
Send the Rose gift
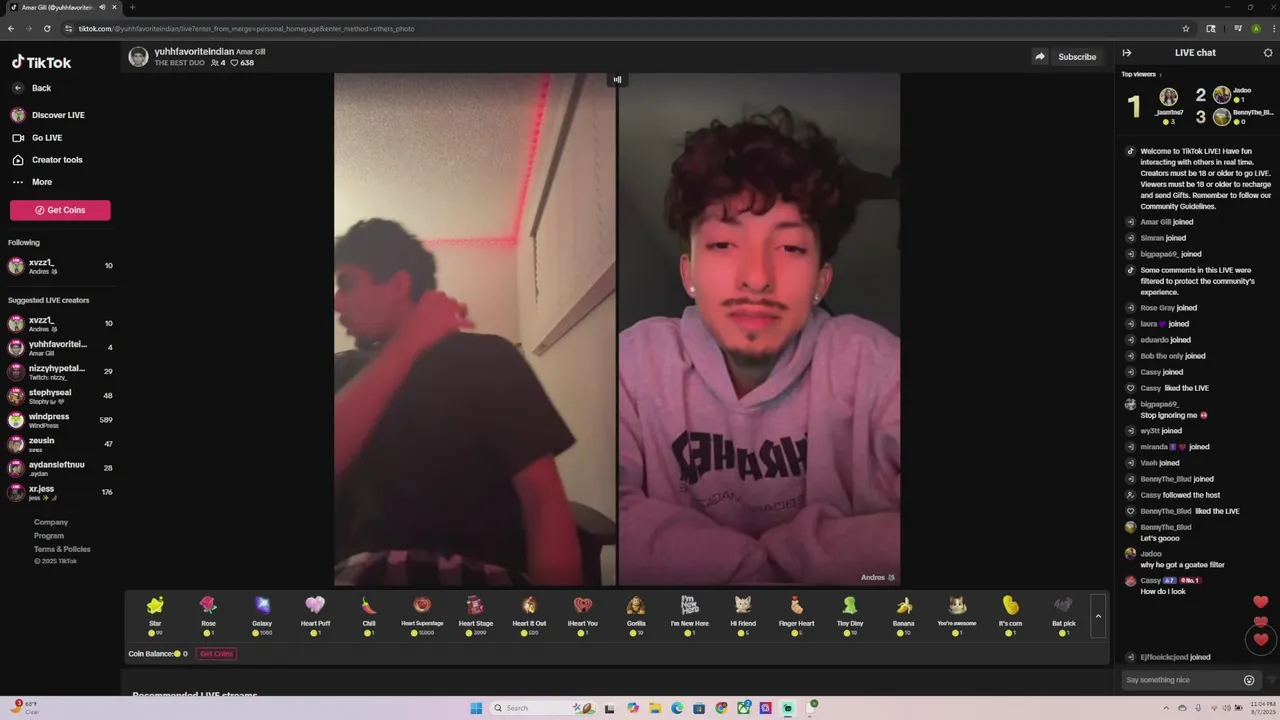(x=208, y=614)
